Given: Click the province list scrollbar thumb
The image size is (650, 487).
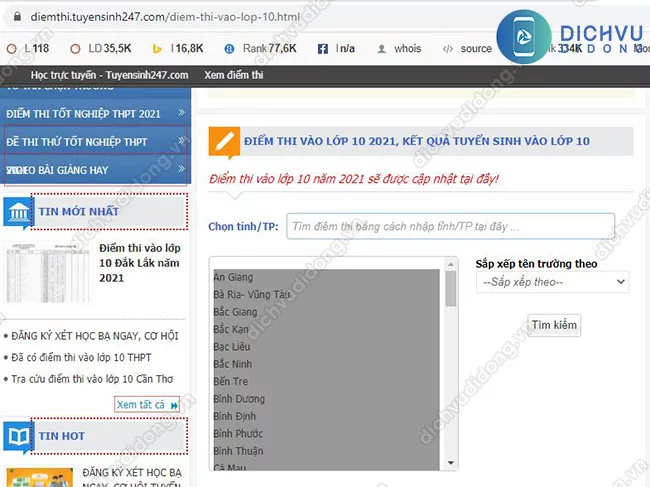Looking at the screenshot, I should (451, 288).
